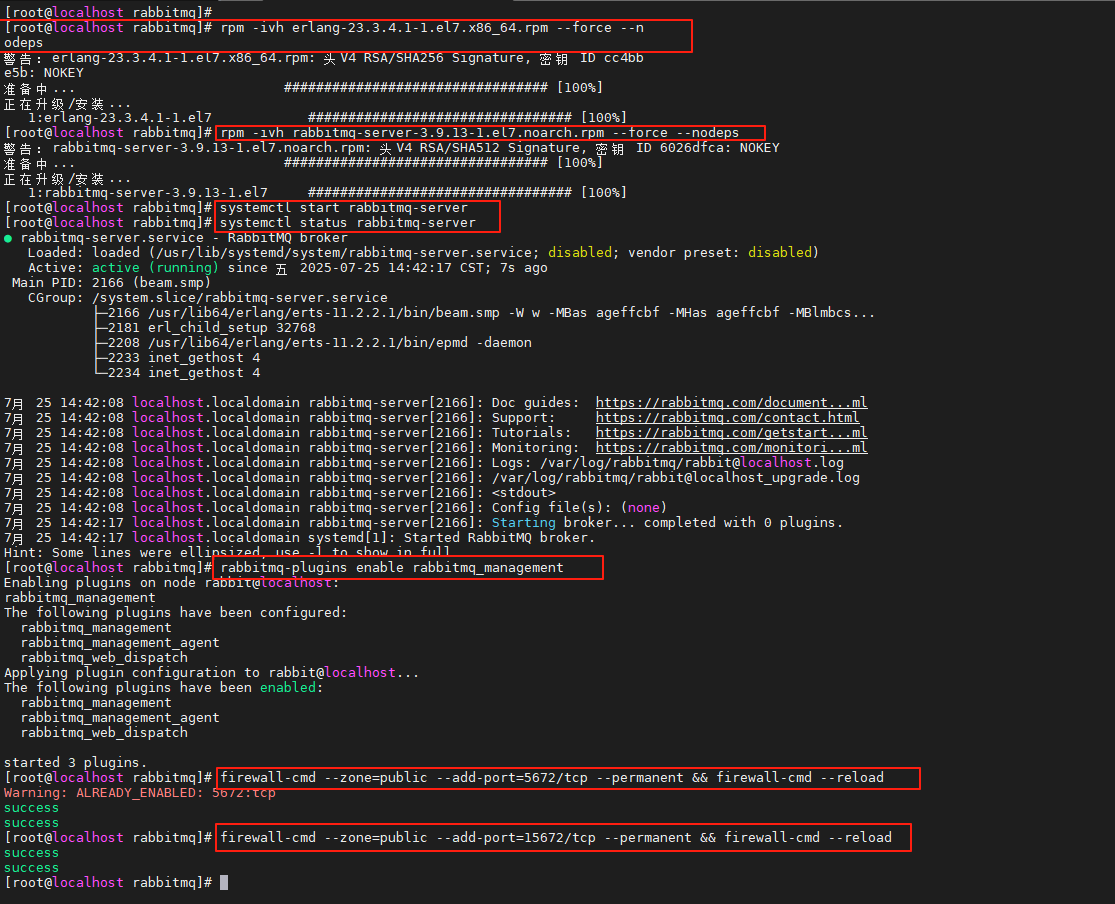
Task: Click 'Started RabbitMQ broker.' systemd log line
Action: point(299,538)
